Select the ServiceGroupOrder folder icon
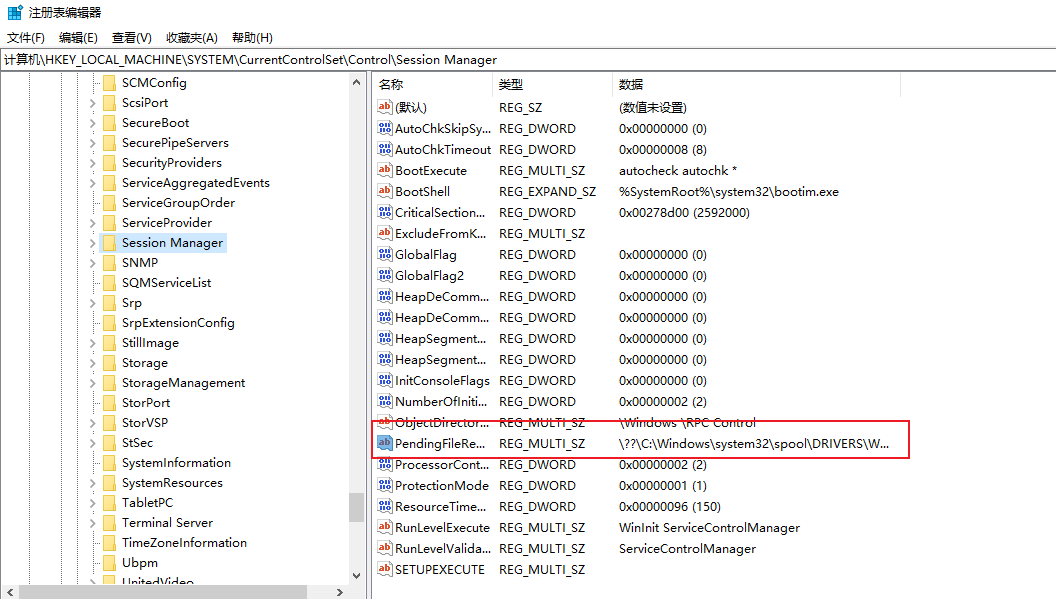1056x599 pixels. [109, 203]
